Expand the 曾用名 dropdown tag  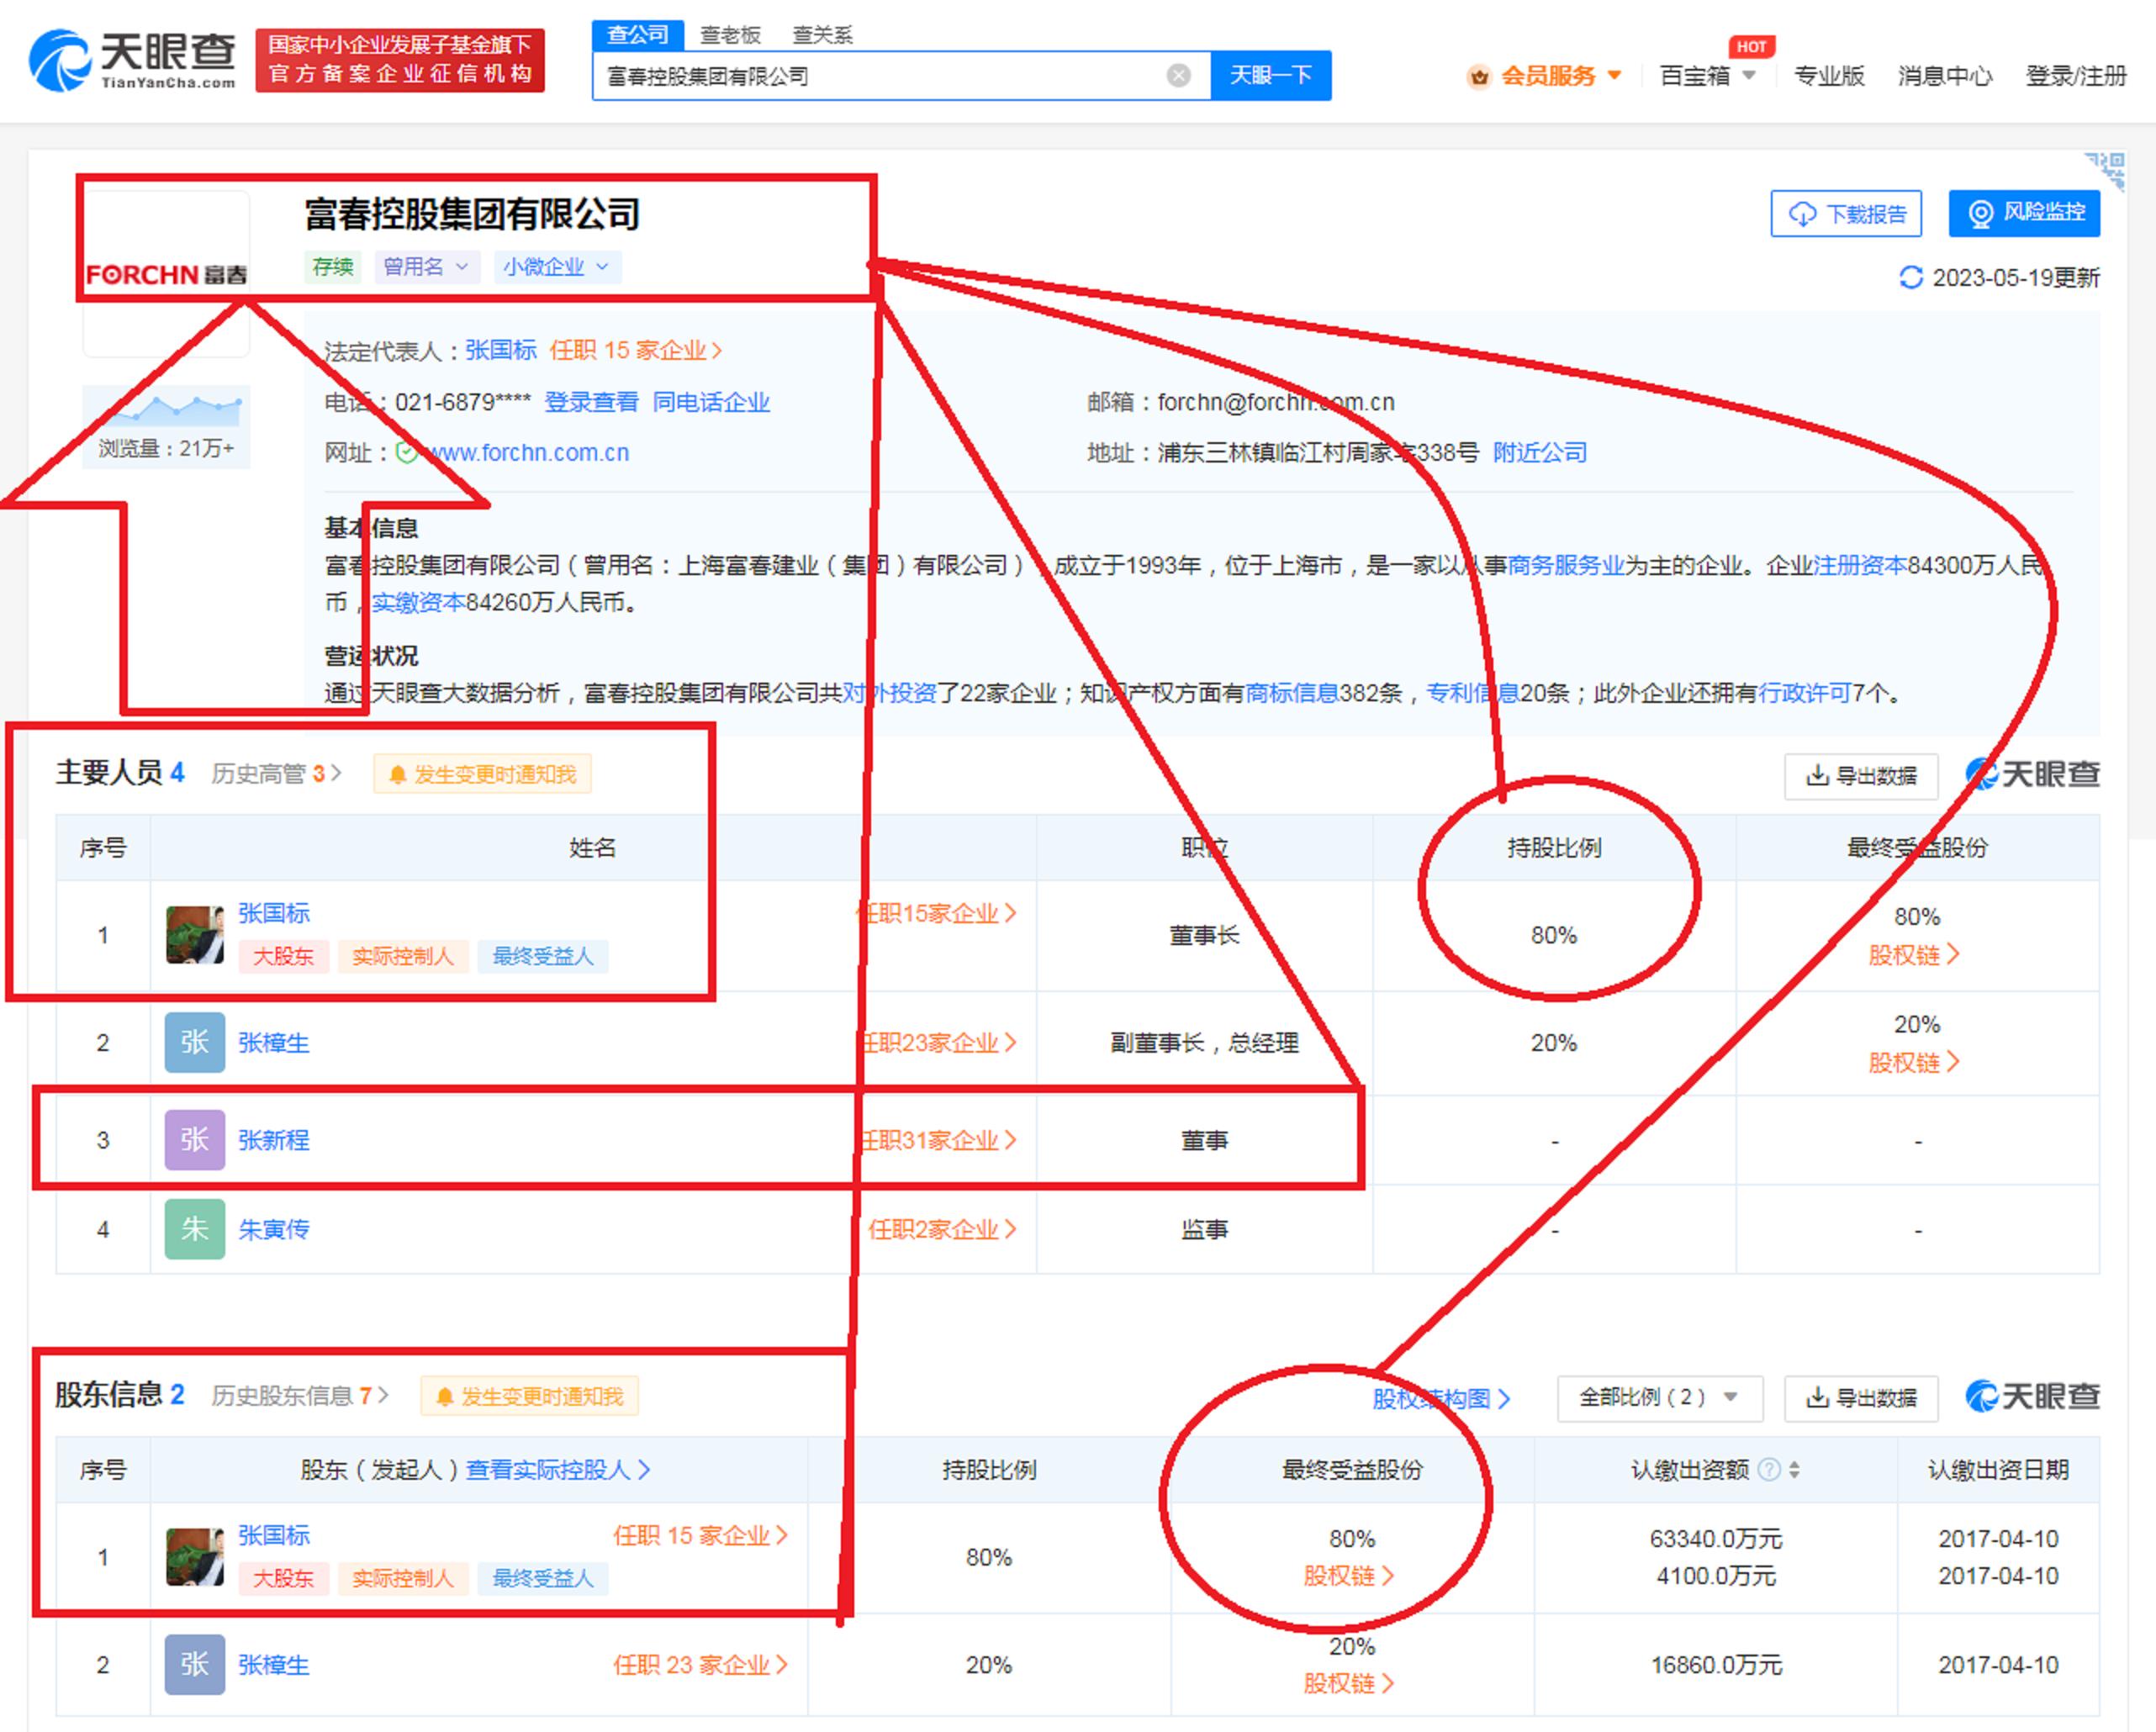tap(426, 267)
